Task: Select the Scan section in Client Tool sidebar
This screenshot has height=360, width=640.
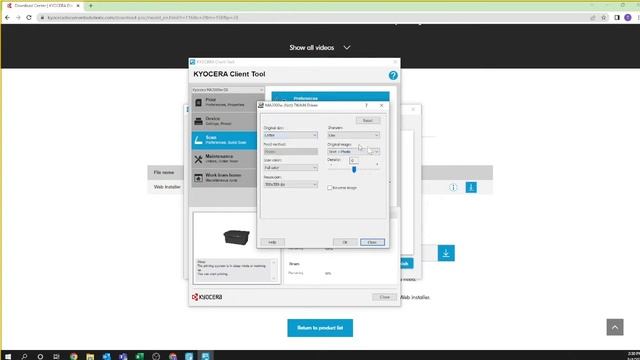Action: click(x=224, y=140)
